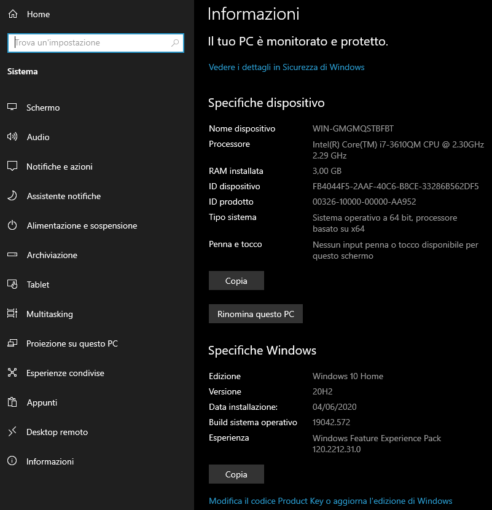The width and height of the screenshot is (492, 510).
Task: Click the Assistente notifiche moon icon
Action: 12,196
